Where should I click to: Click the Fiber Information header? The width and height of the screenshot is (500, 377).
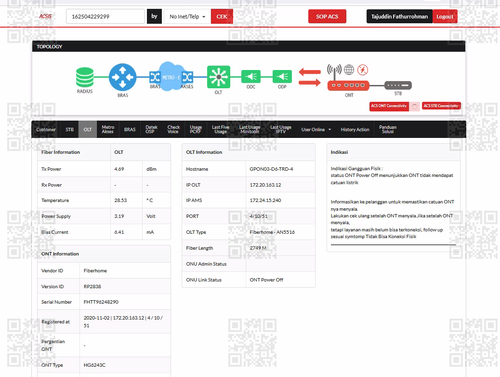click(61, 152)
